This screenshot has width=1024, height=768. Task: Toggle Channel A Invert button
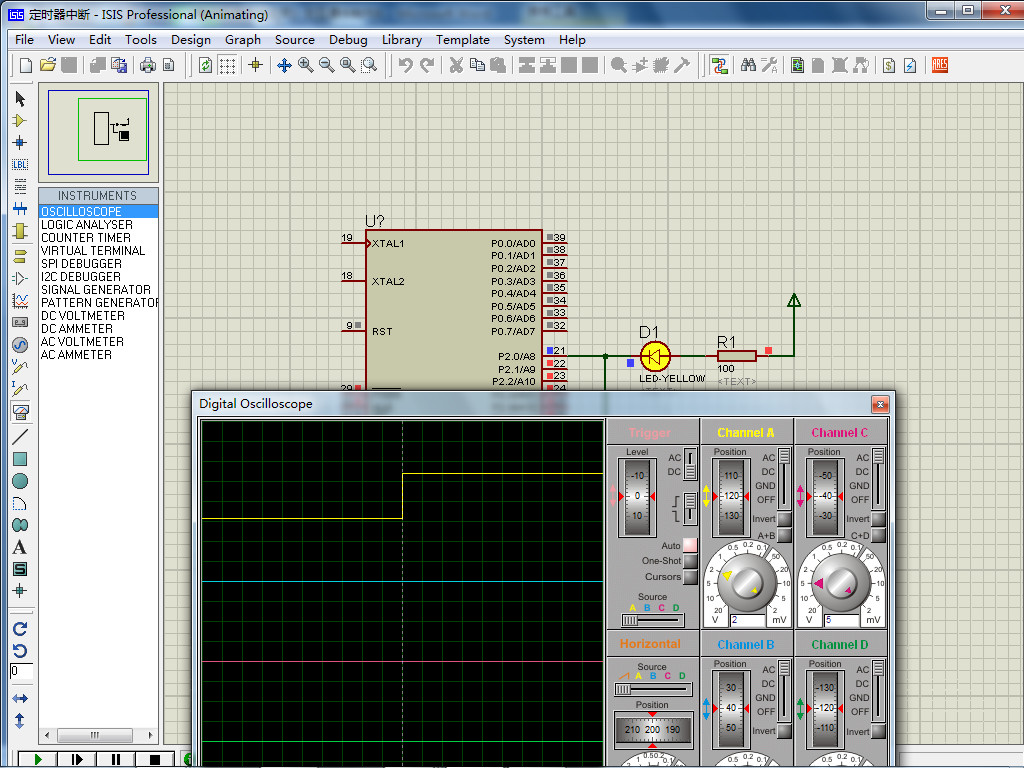784,519
